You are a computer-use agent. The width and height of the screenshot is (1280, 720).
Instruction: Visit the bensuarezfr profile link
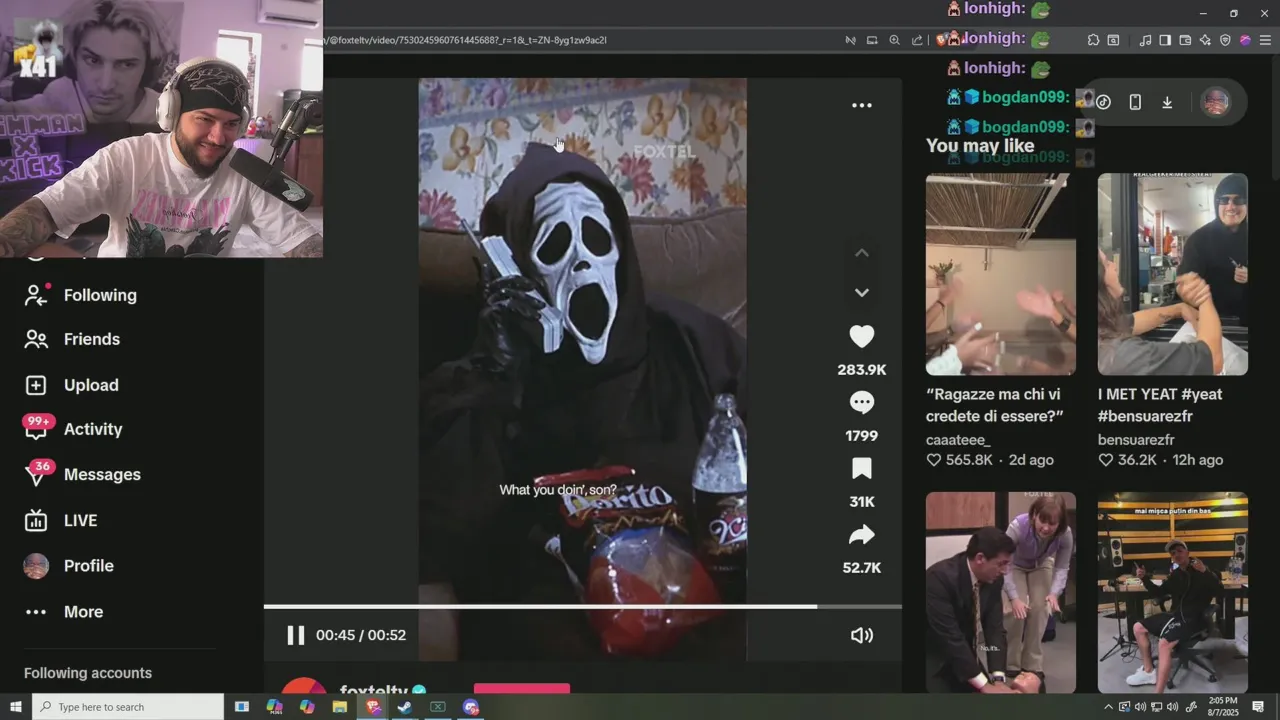[1136, 440]
